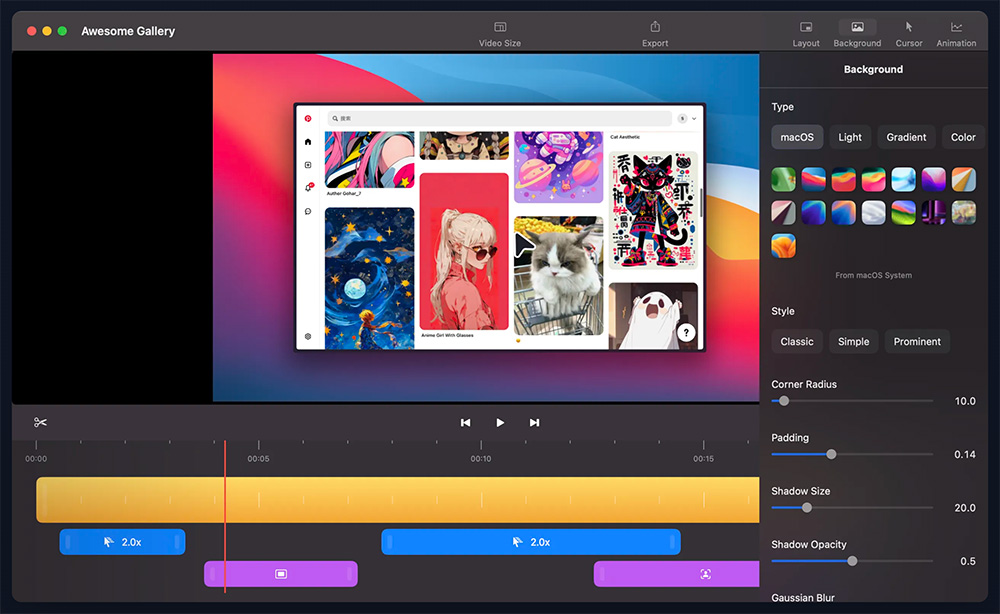
Task: Click the ghost illustration thumbnail
Action: pyautogui.click(x=653, y=316)
